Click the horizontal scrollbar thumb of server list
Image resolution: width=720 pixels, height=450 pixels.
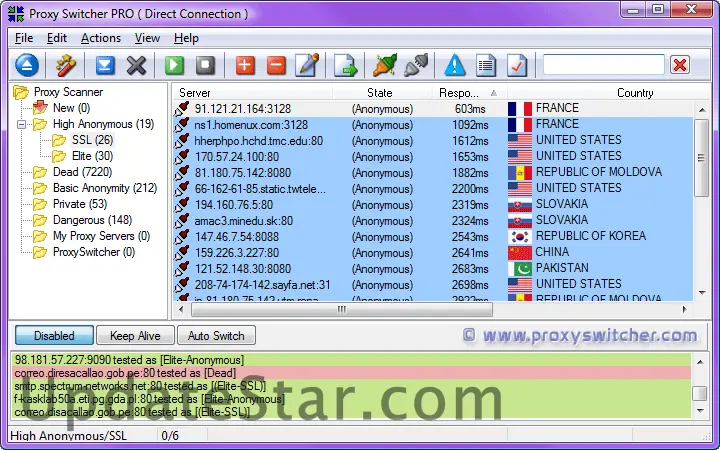(x=342, y=309)
